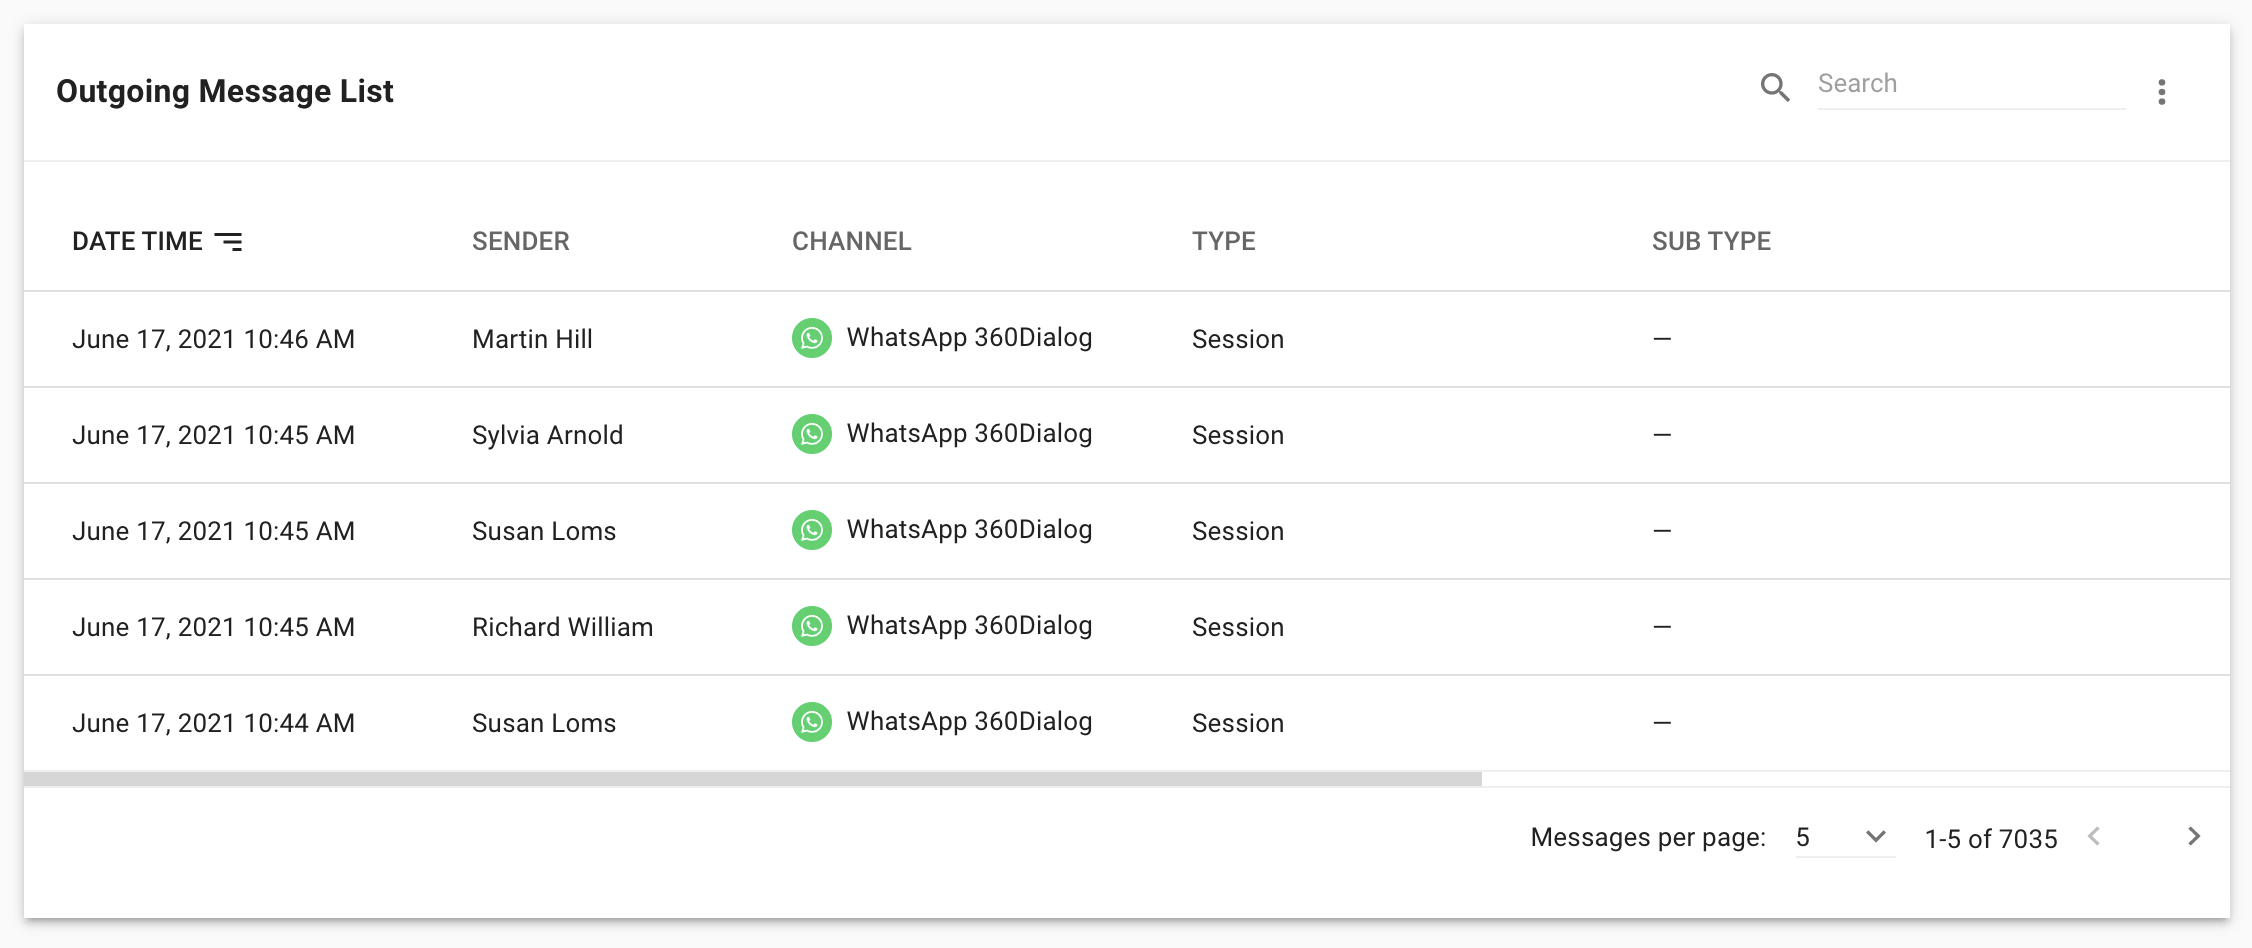Click the SUB TYPE column header
This screenshot has height=948, width=2252.
tap(1710, 241)
